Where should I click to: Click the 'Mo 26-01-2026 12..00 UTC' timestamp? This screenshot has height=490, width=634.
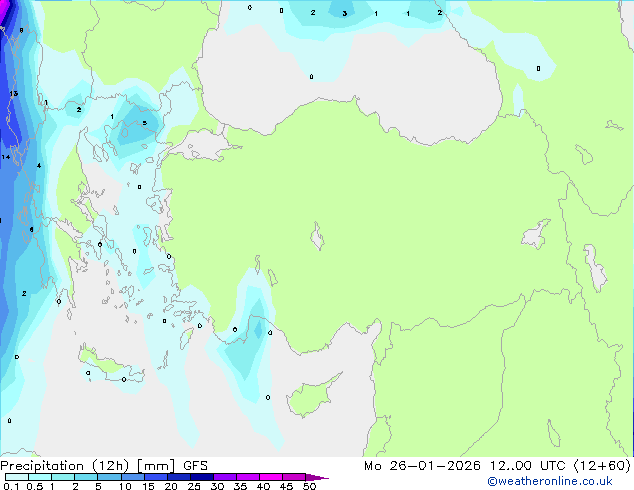pyautogui.click(x=464, y=466)
